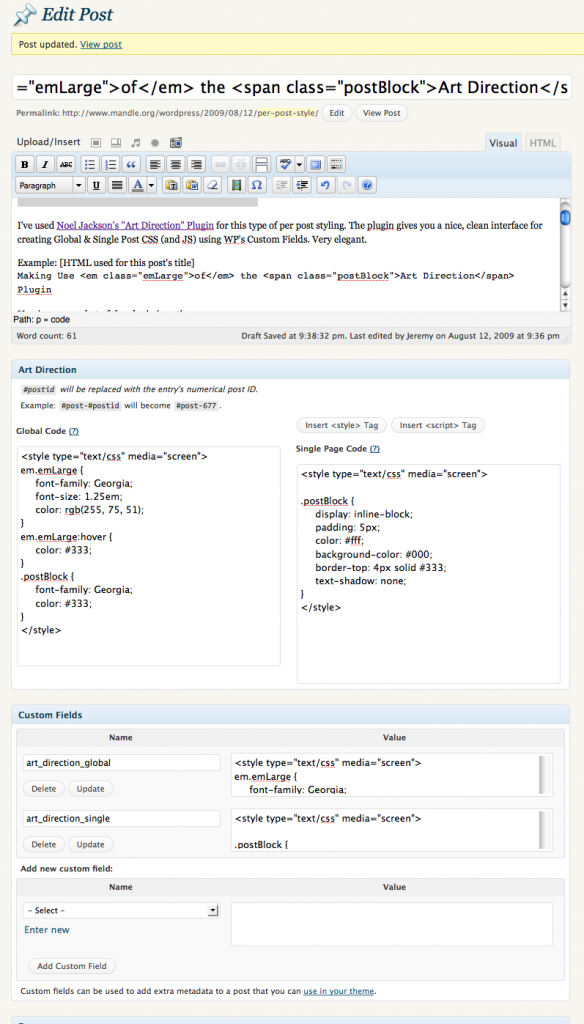
Task: Click the art_direction_single name field
Action: (122, 818)
